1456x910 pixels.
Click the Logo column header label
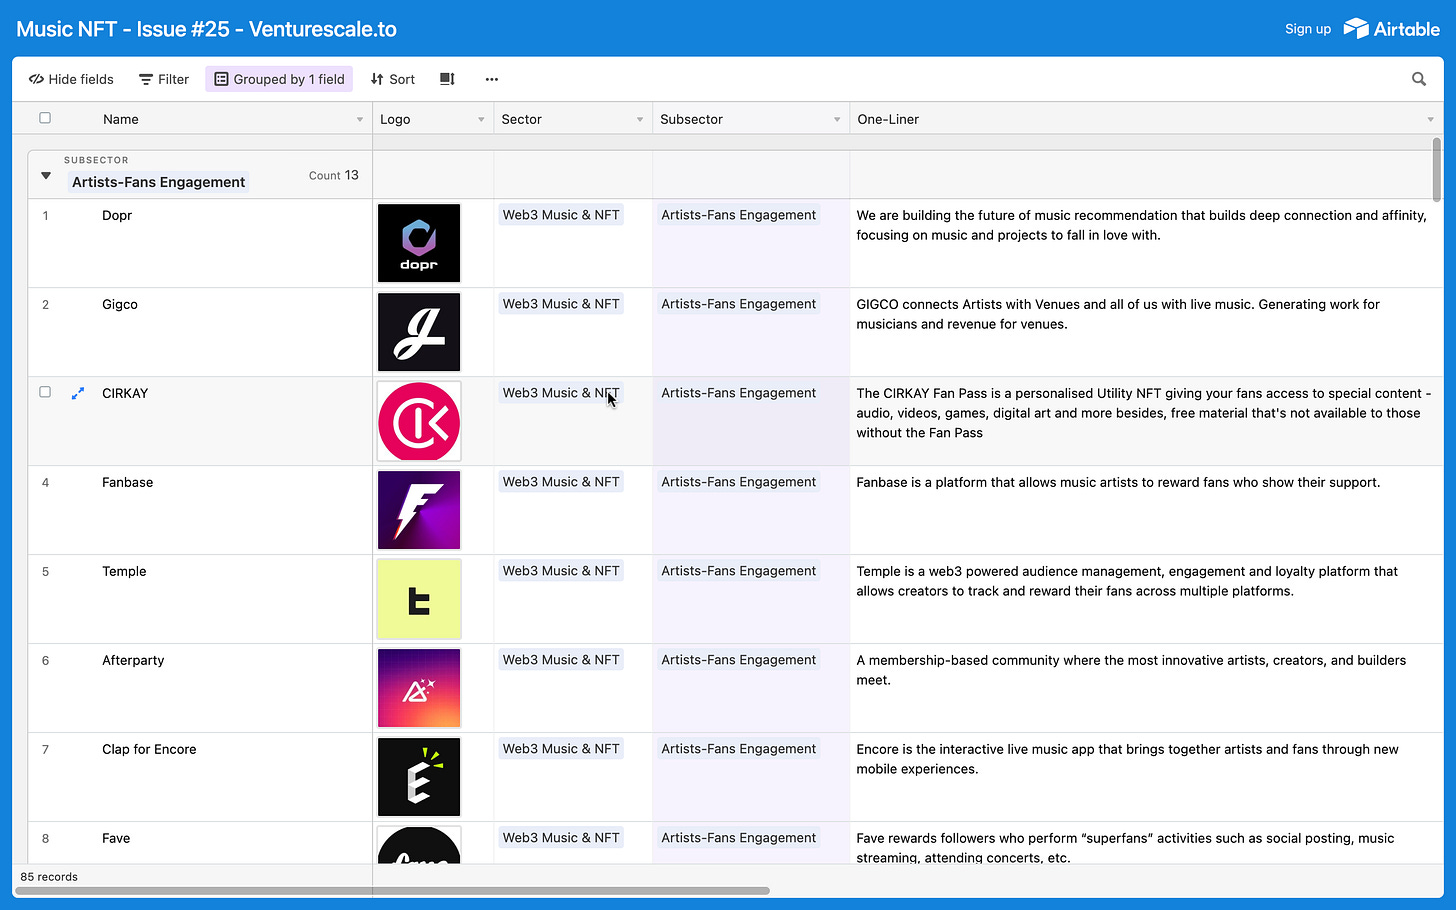coord(395,119)
